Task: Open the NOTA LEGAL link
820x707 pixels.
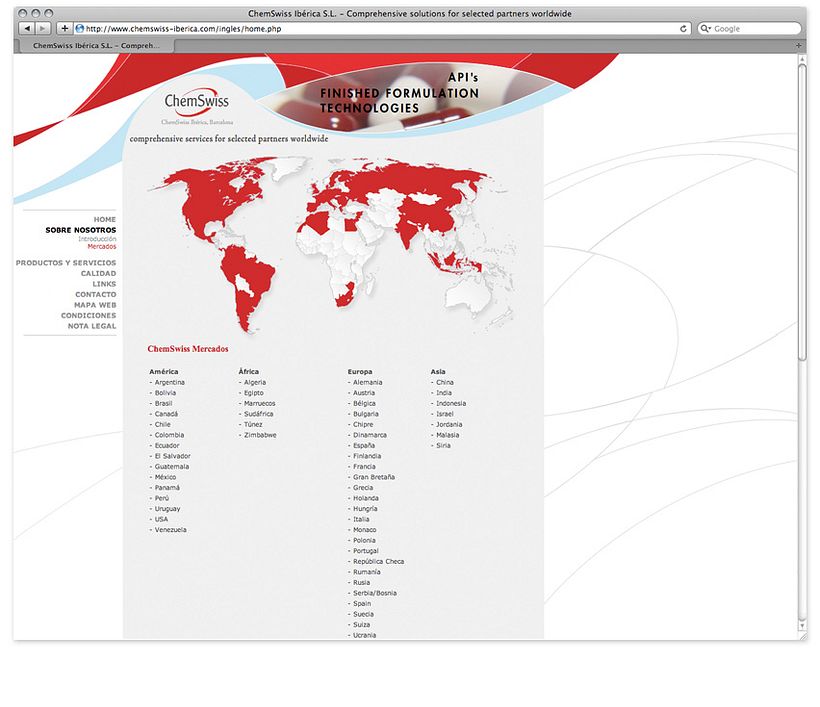Action: (92, 326)
